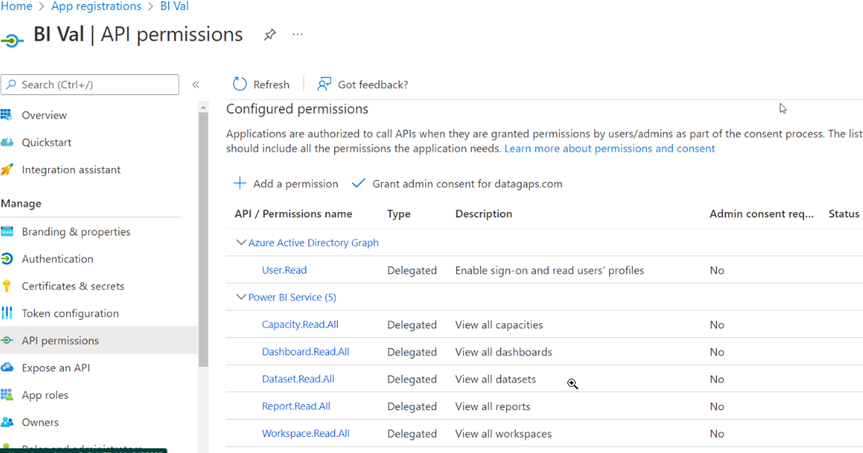Click the plus icon for Add a permission
863x453 pixels.
(240, 184)
